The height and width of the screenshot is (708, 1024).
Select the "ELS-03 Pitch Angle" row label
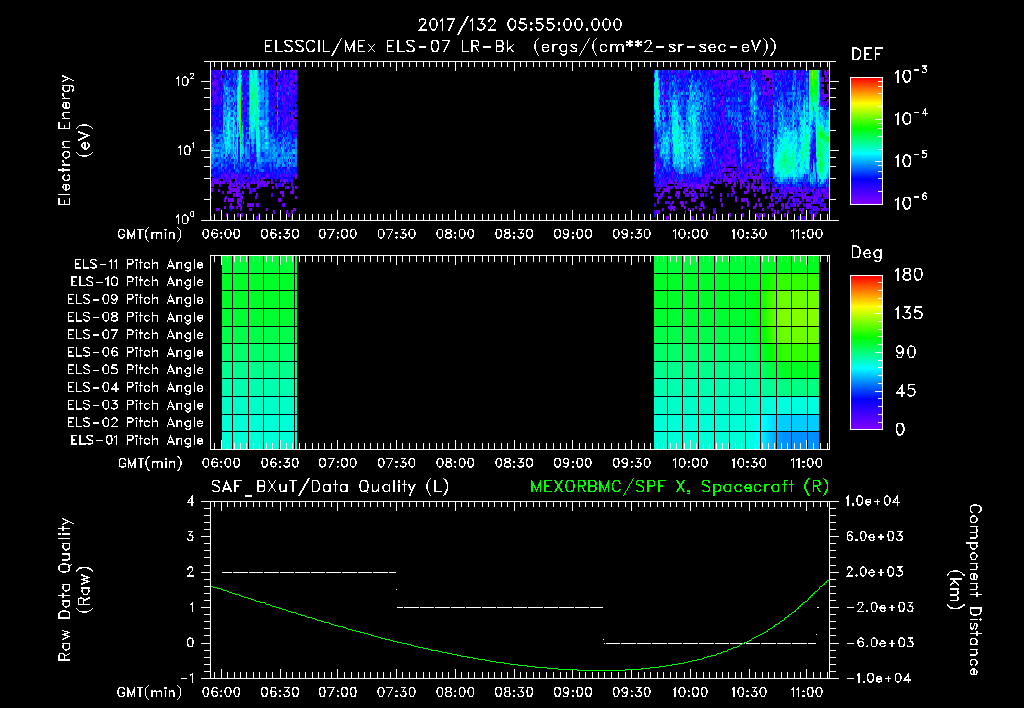point(136,406)
